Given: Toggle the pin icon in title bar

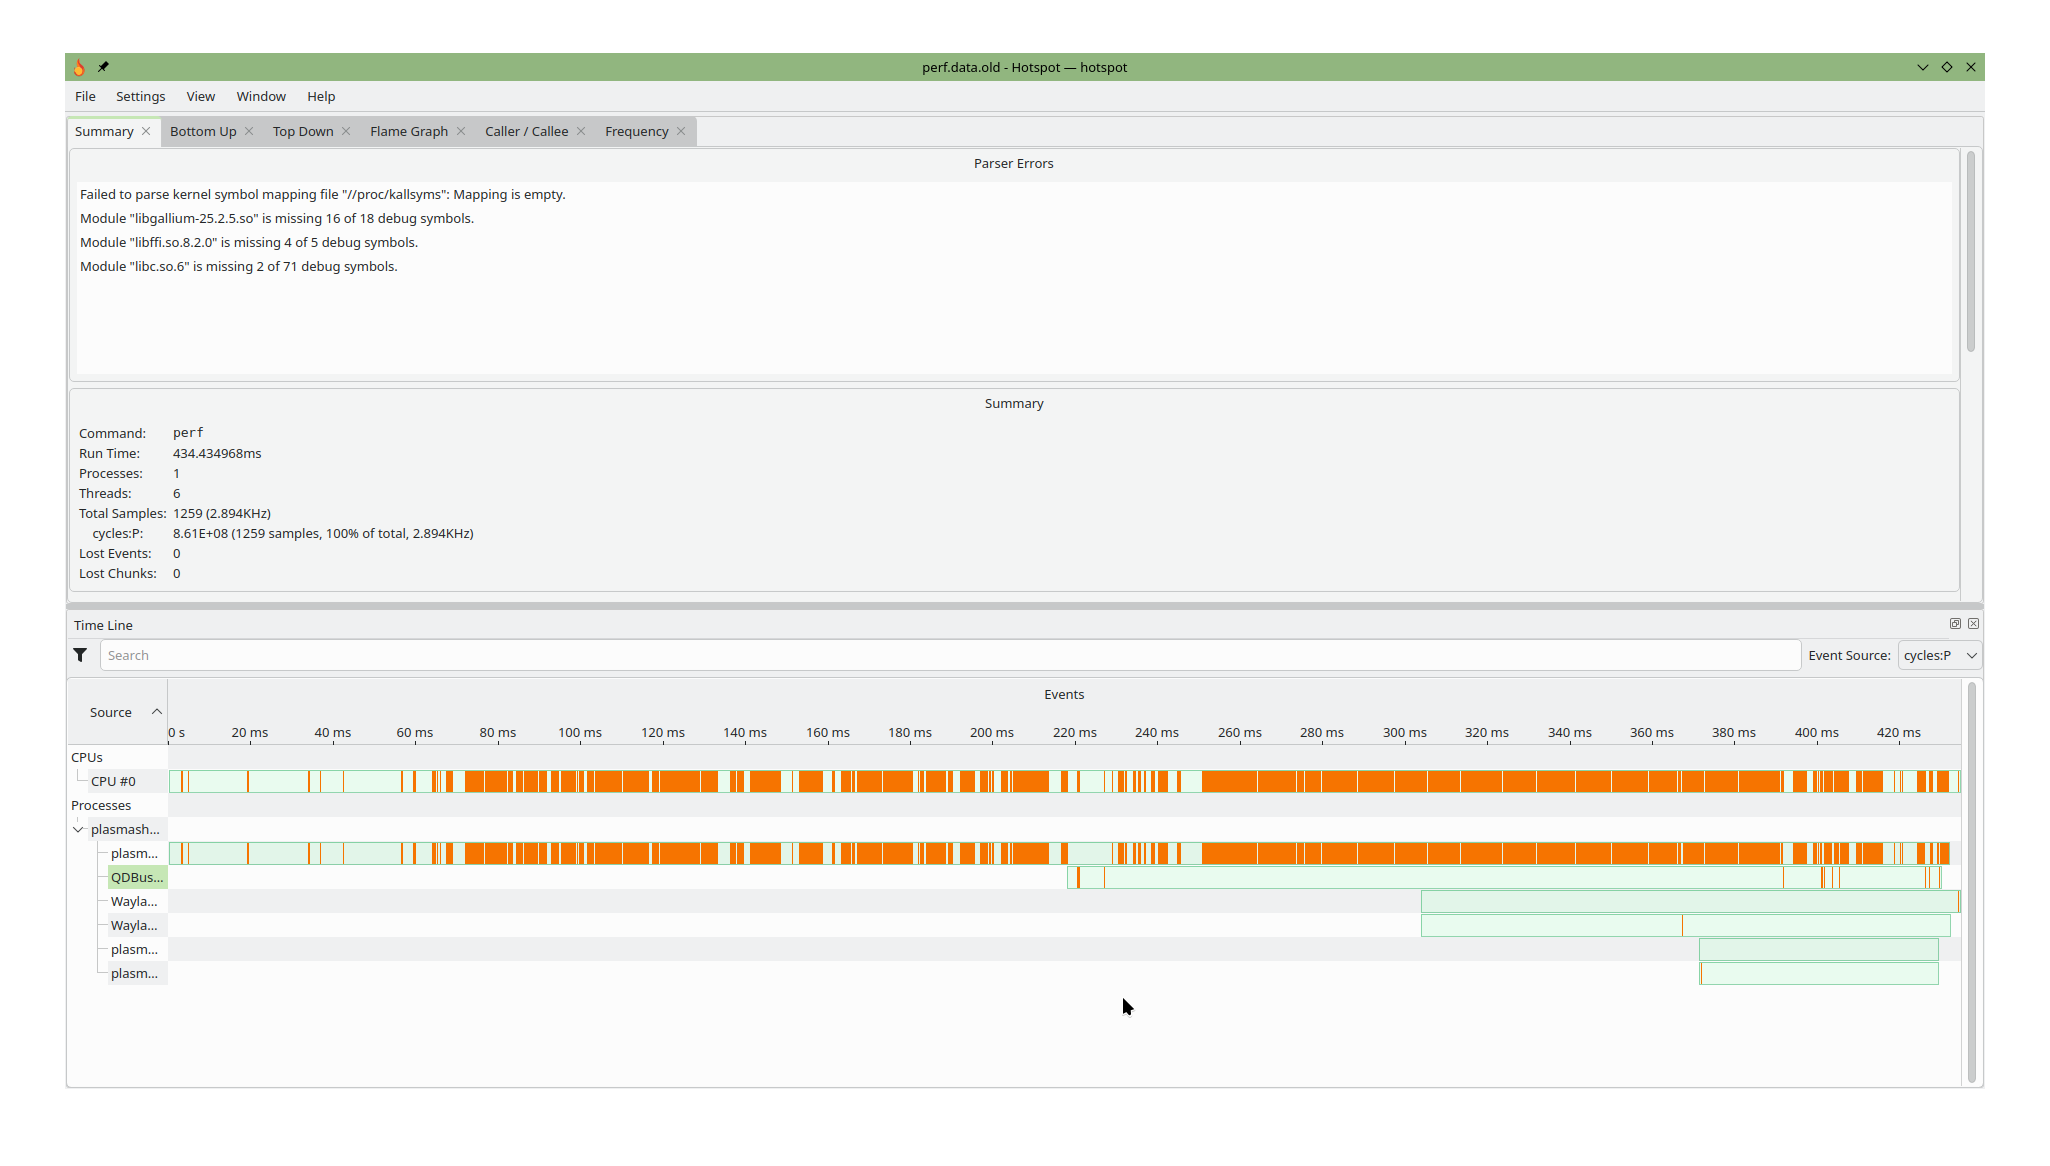Looking at the screenshot, I should [103, 67].
